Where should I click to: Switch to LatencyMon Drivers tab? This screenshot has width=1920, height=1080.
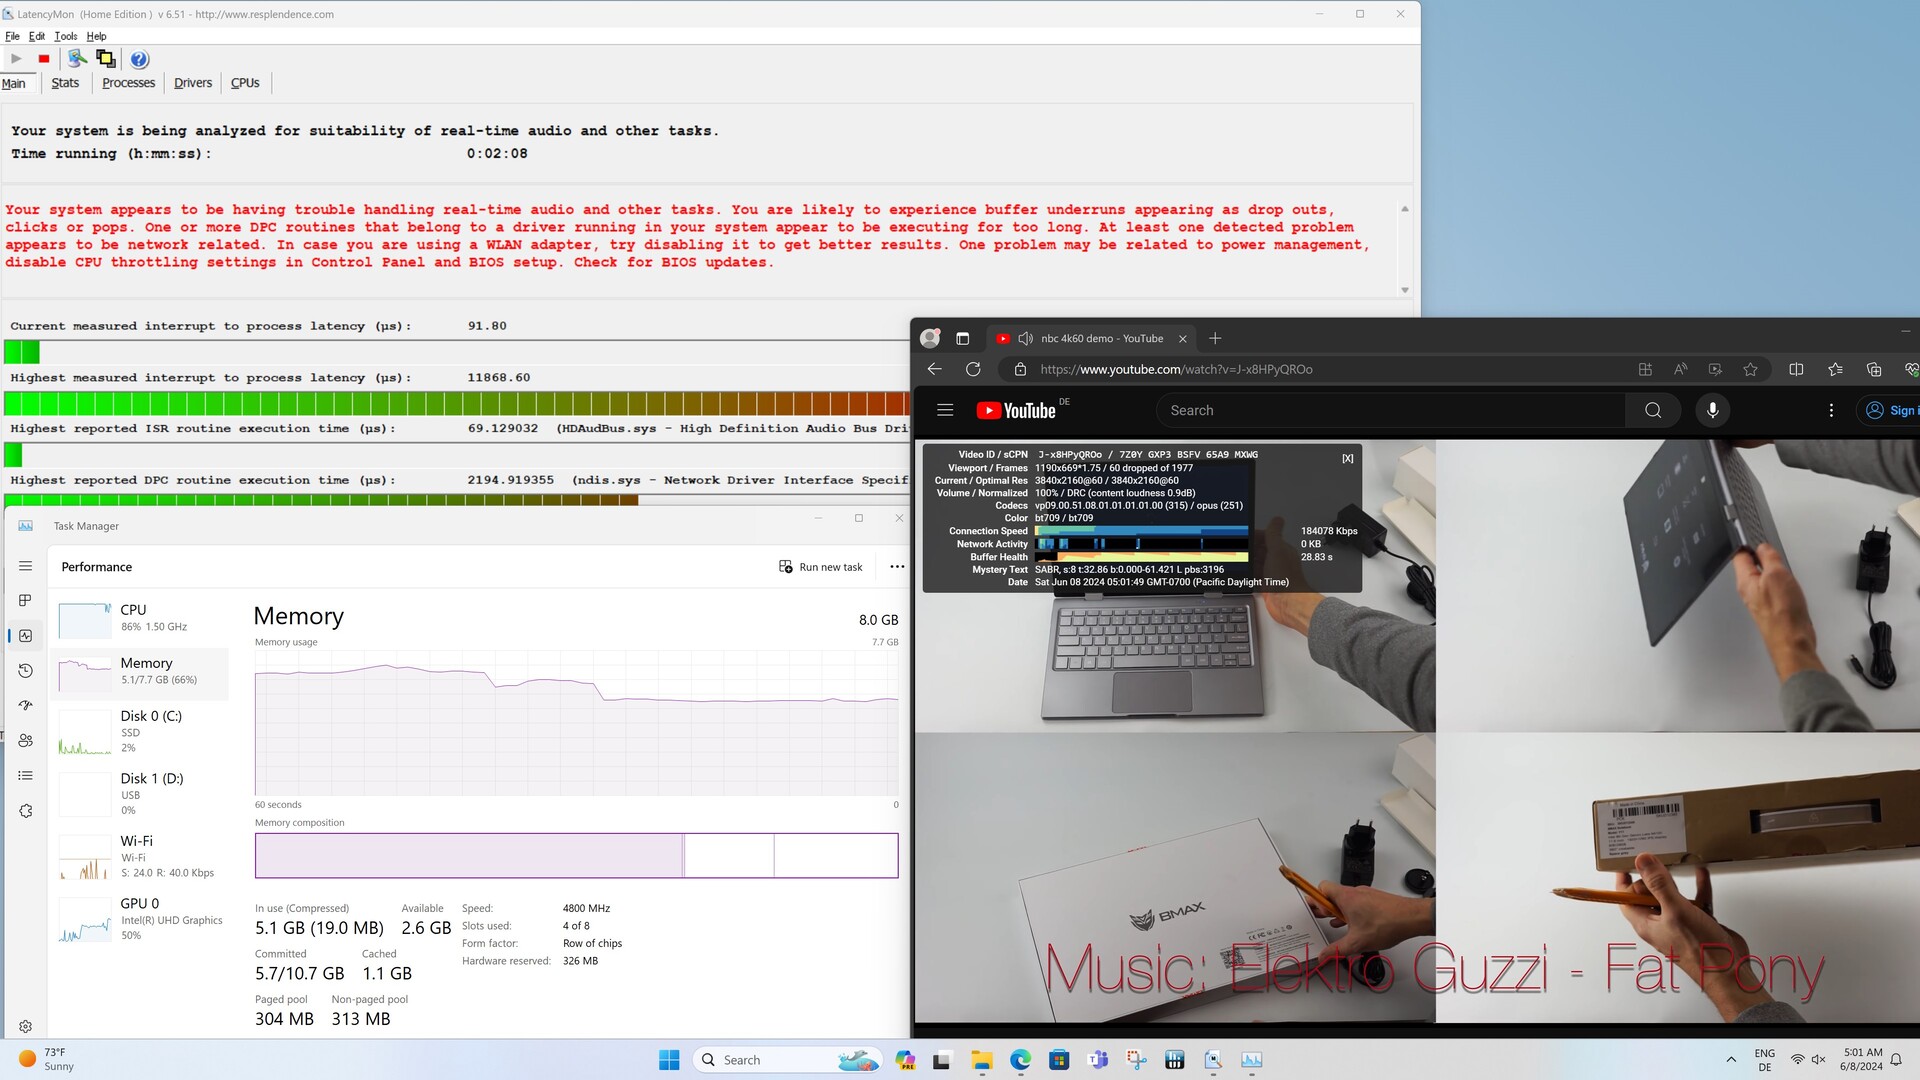192,83
